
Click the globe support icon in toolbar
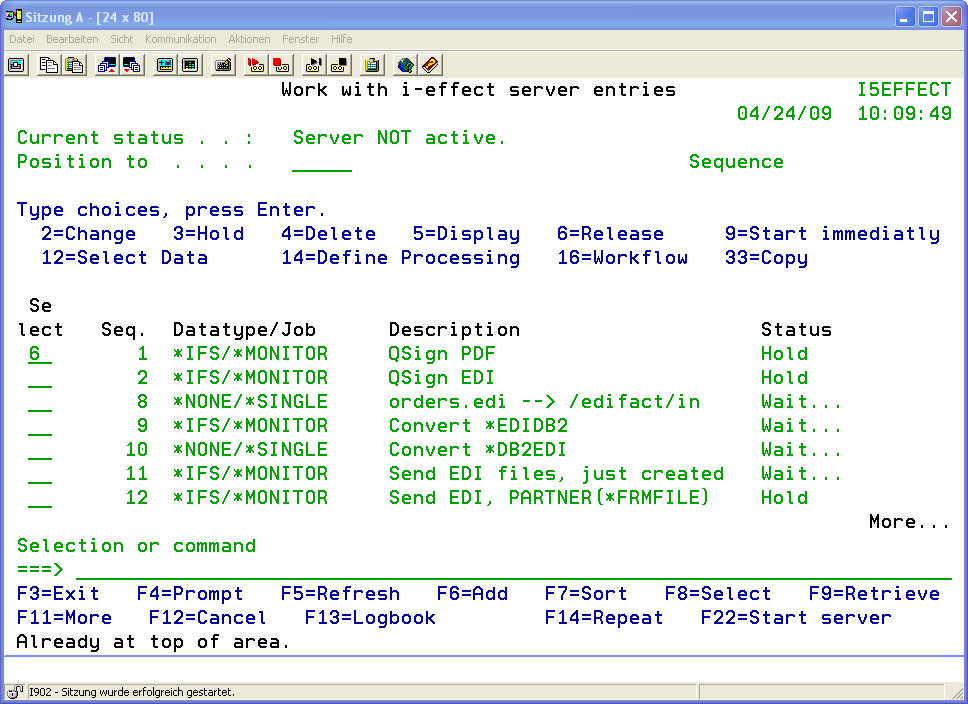(x=405, y=65)
